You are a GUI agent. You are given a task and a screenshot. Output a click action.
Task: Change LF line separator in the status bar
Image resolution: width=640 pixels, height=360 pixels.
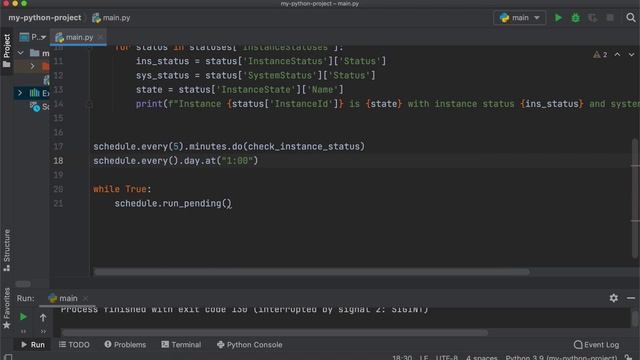click(424, 357)
